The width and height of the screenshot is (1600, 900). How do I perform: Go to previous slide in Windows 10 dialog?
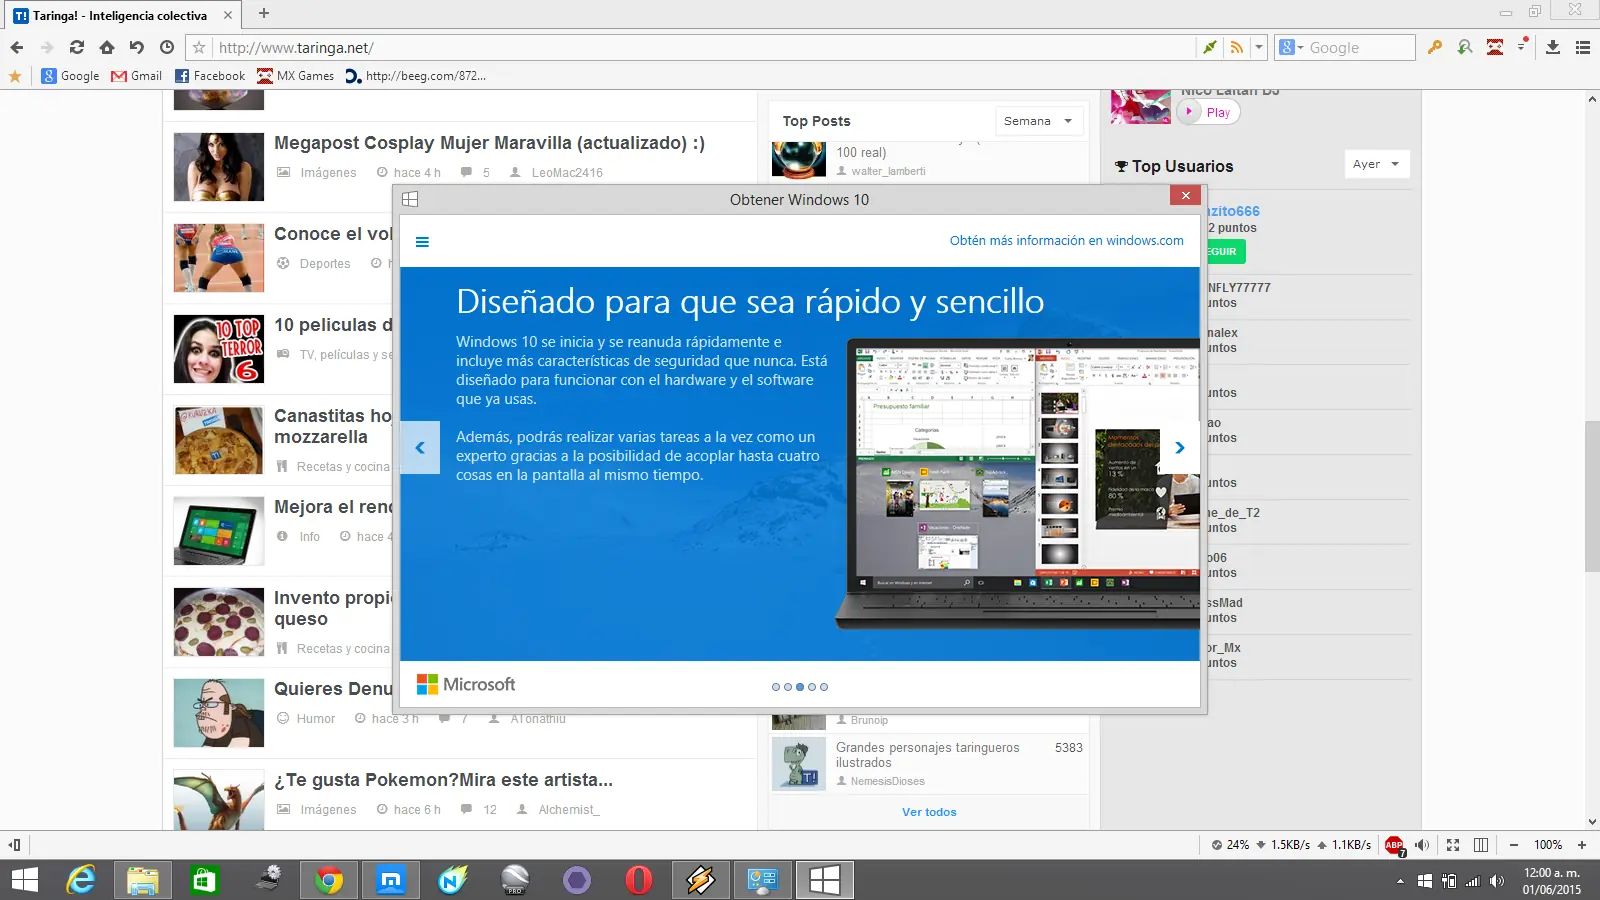pos(420,448)
